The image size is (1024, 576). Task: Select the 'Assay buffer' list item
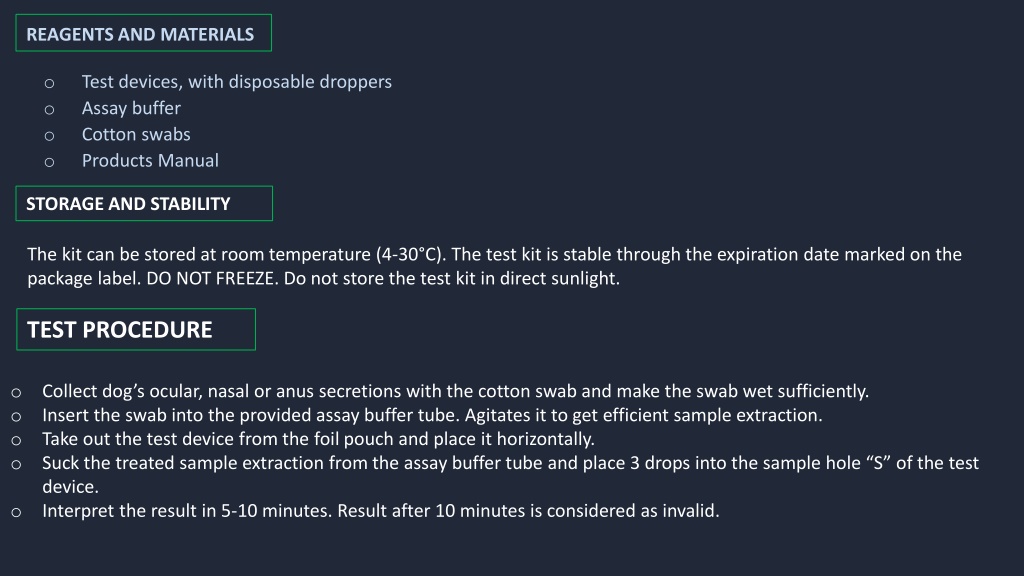pyautogui.click(x=131, y=108)
